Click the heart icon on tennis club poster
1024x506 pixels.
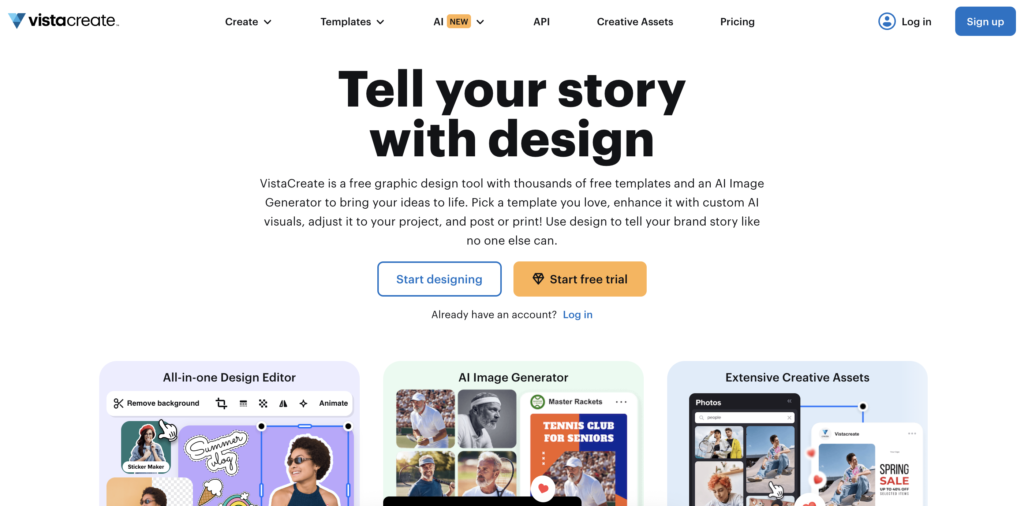pos(542,488)
